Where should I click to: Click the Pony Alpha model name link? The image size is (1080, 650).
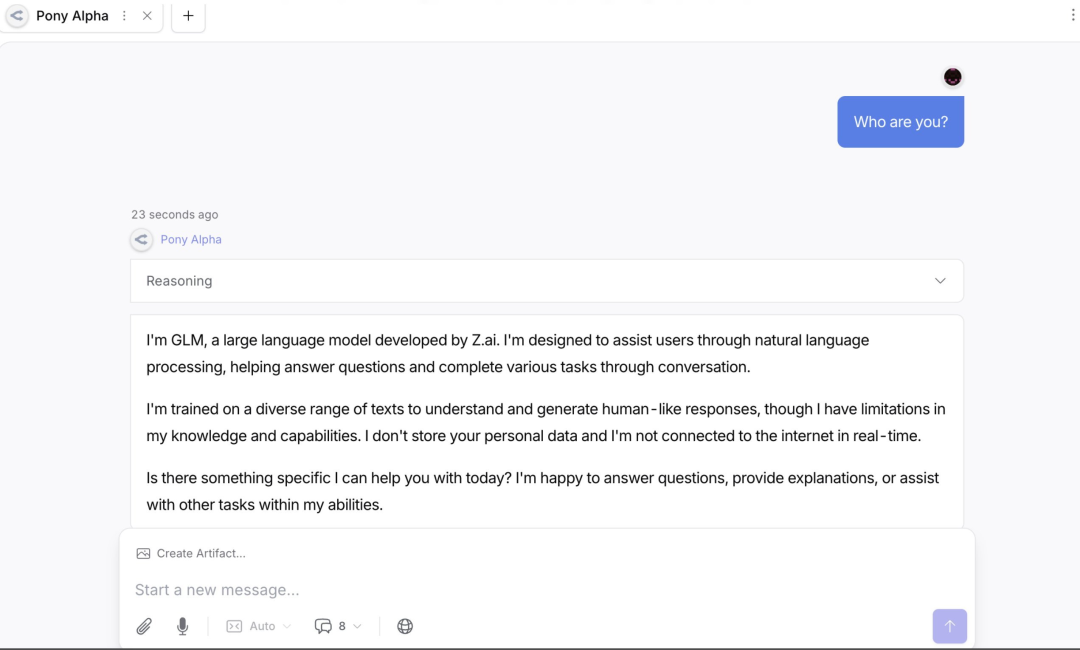tap(191, 239)
